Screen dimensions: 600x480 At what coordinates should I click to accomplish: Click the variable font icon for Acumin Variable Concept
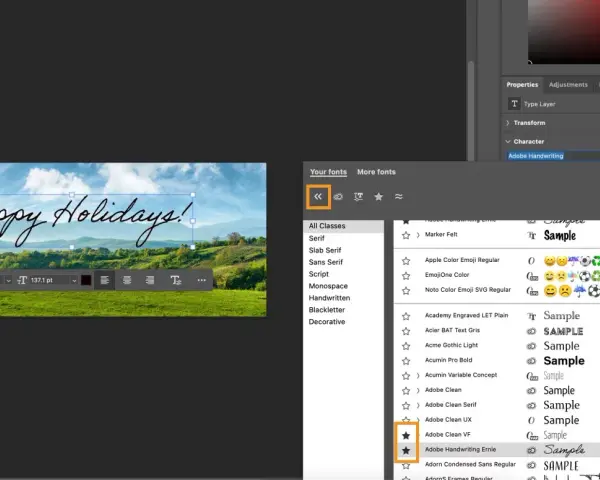coord(532,376)
